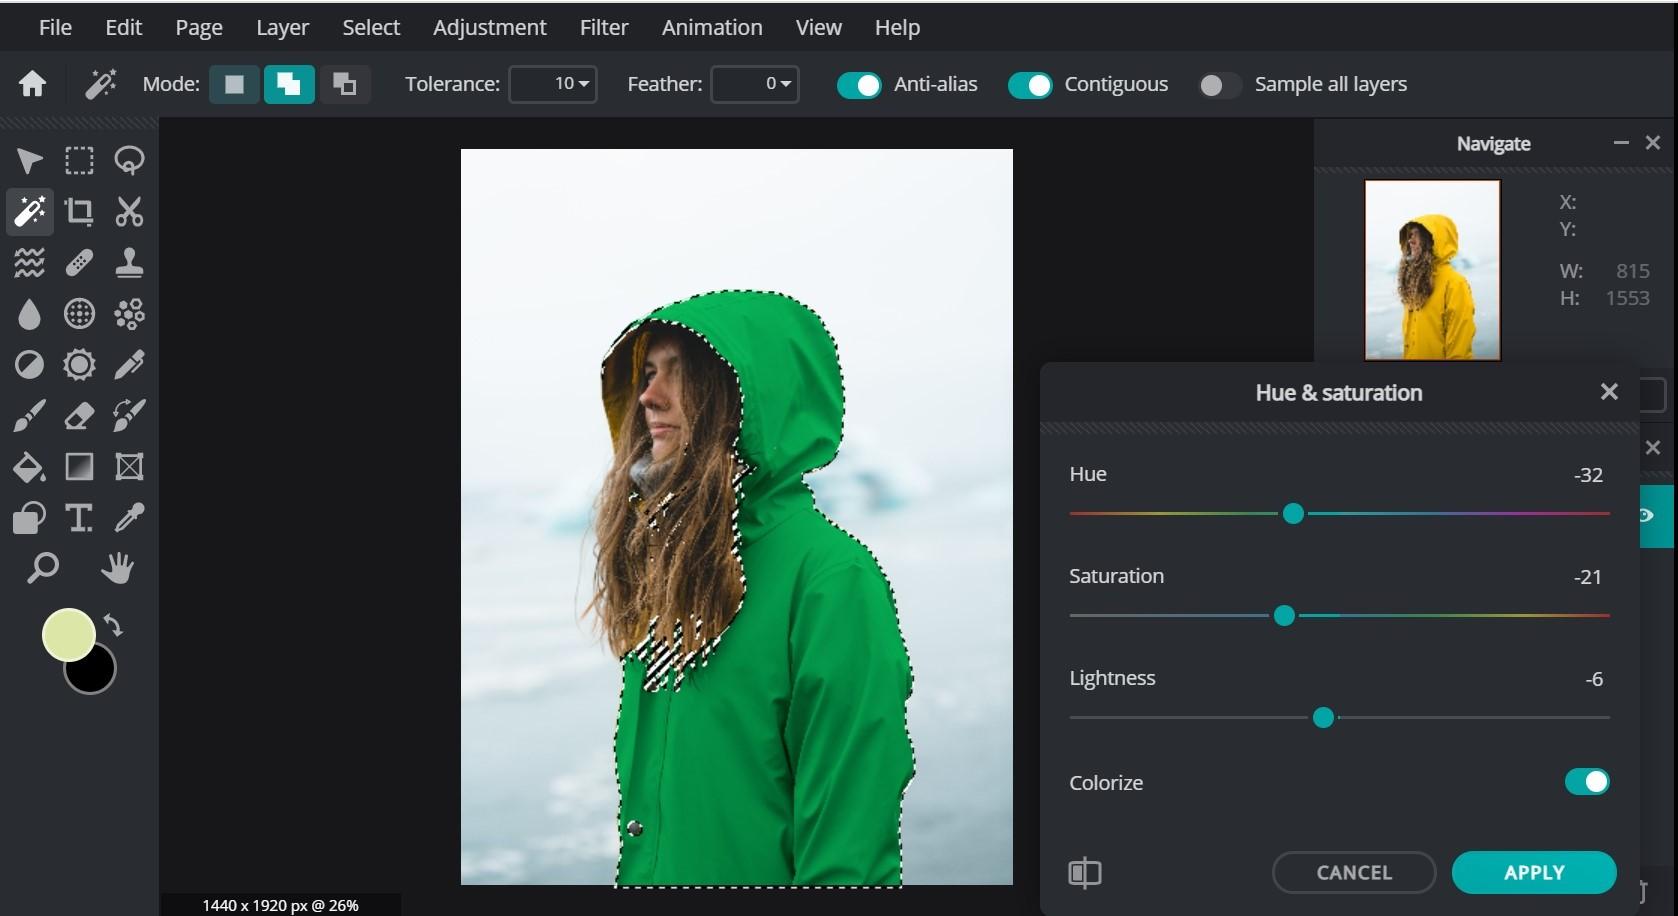The width and height of the screenshot is (1678, 916).
Task: Select the Text tool
Action: (79, 518)
